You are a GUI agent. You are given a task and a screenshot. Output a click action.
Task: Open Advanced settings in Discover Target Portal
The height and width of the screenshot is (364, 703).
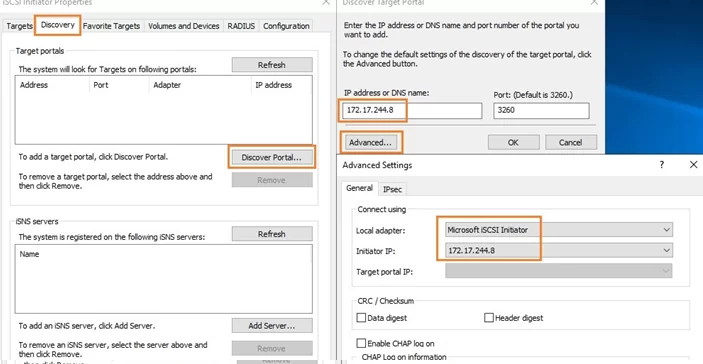pyautogui.click(x=370, y=143)
